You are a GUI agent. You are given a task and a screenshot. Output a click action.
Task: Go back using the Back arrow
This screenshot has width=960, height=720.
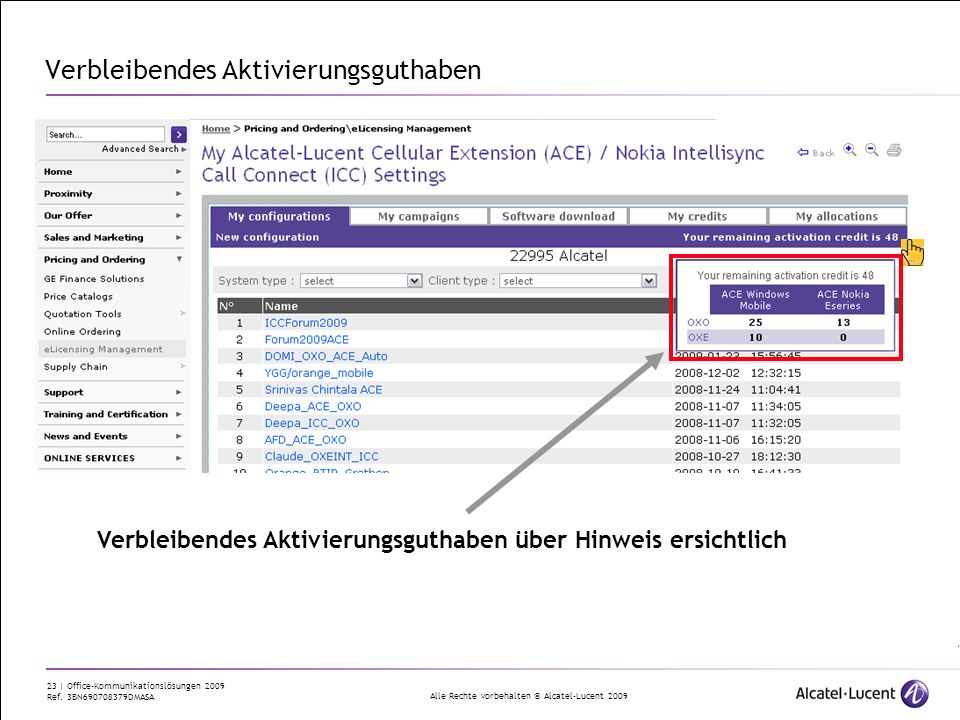tap(816, 152)
